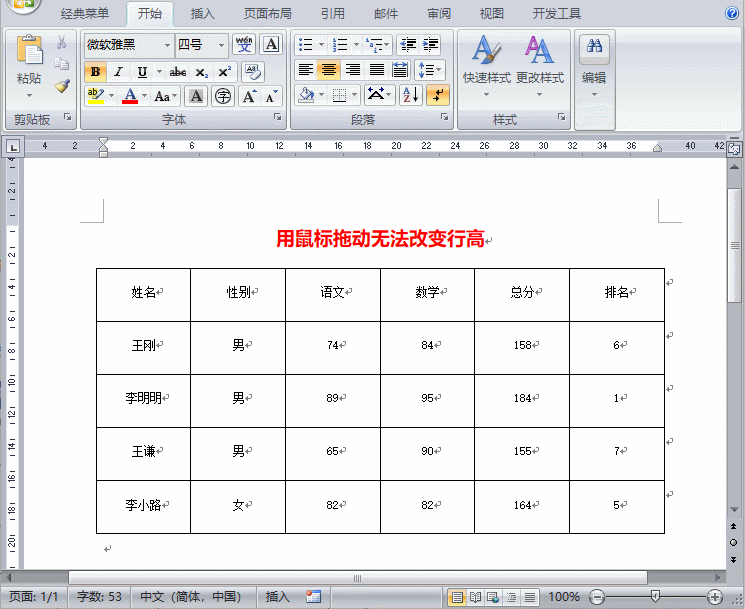Screen dimensions: 745x609
Task: Click the tab stop selector at ruler corner
Action: pos(13,147)
